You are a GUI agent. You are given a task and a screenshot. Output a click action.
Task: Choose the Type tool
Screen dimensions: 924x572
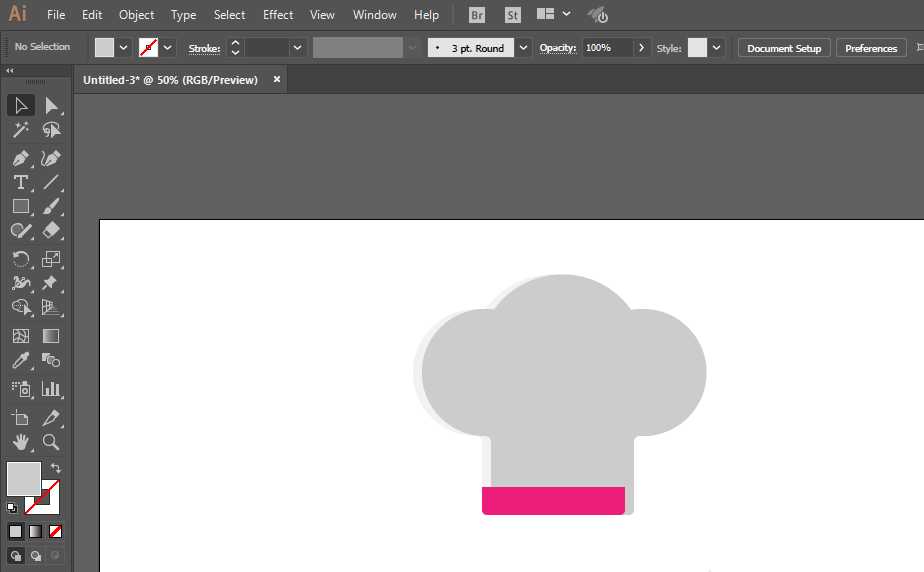pyautogui.click(x=21, y=183)
